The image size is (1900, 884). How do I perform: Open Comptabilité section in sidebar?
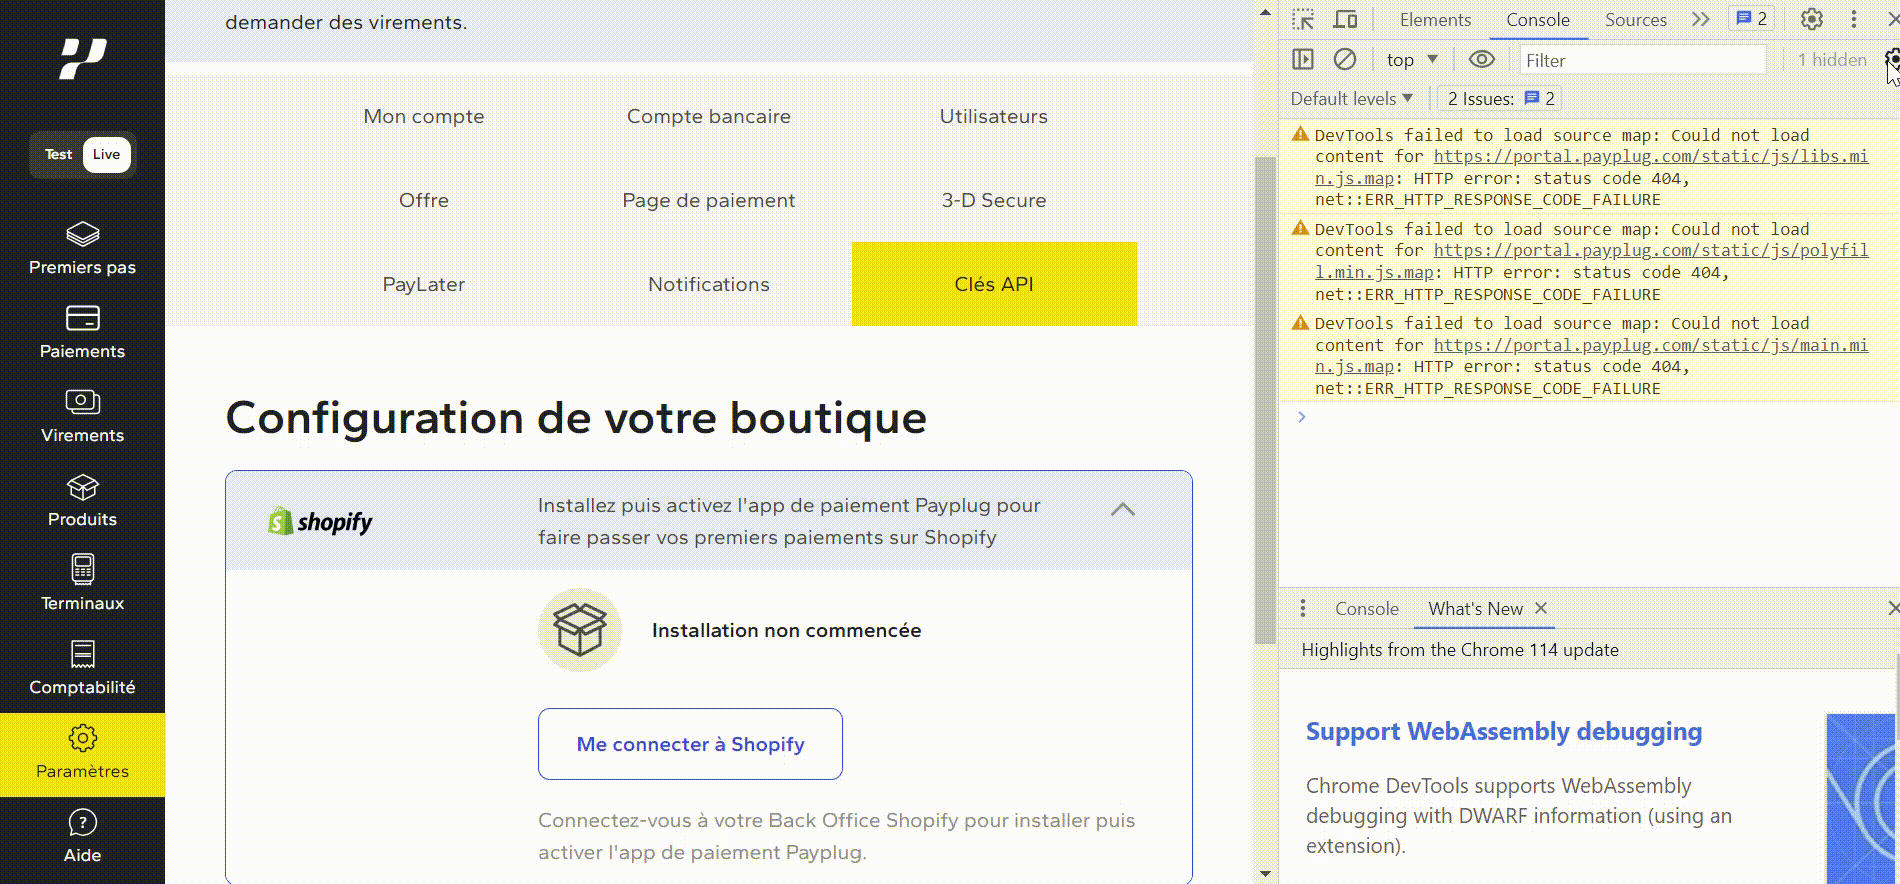[82, 669]
